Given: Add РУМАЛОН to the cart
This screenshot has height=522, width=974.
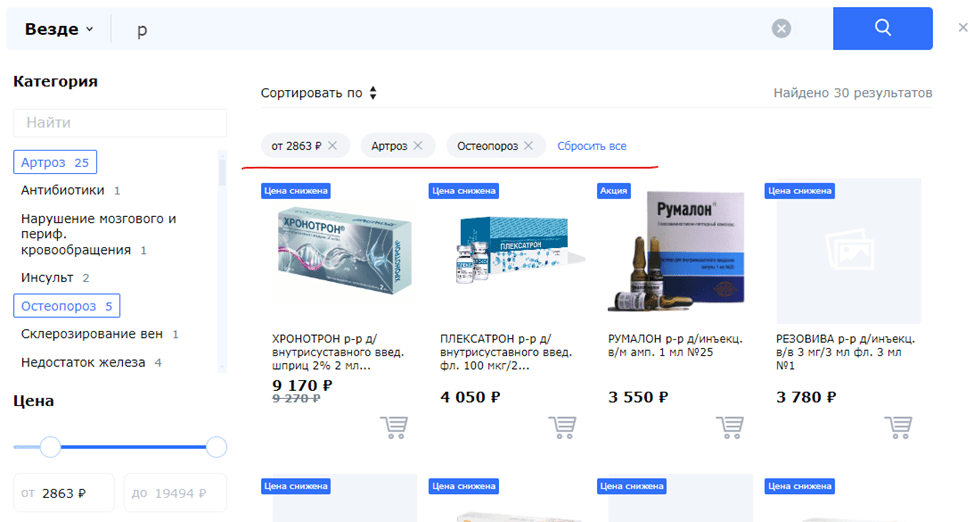Looking at the screenshot, I should pyautogui.click(x=730, y=428).
